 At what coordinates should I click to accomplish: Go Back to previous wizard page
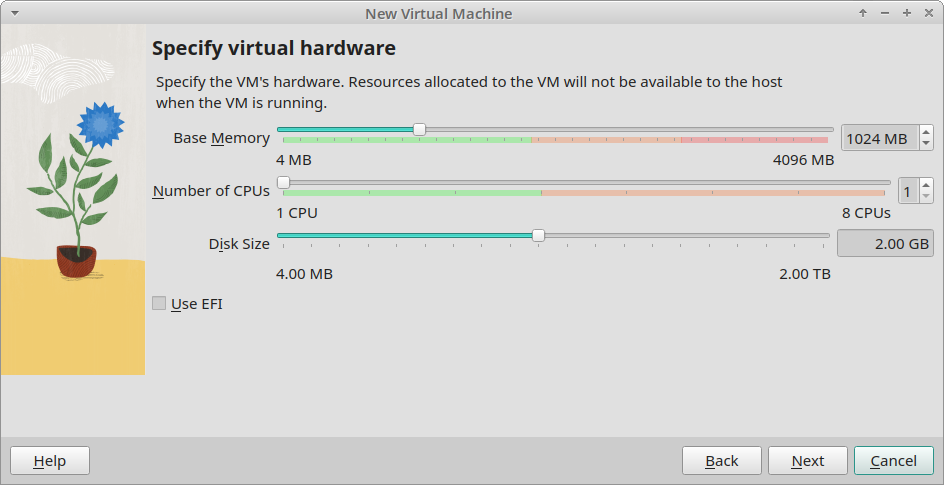722,460
